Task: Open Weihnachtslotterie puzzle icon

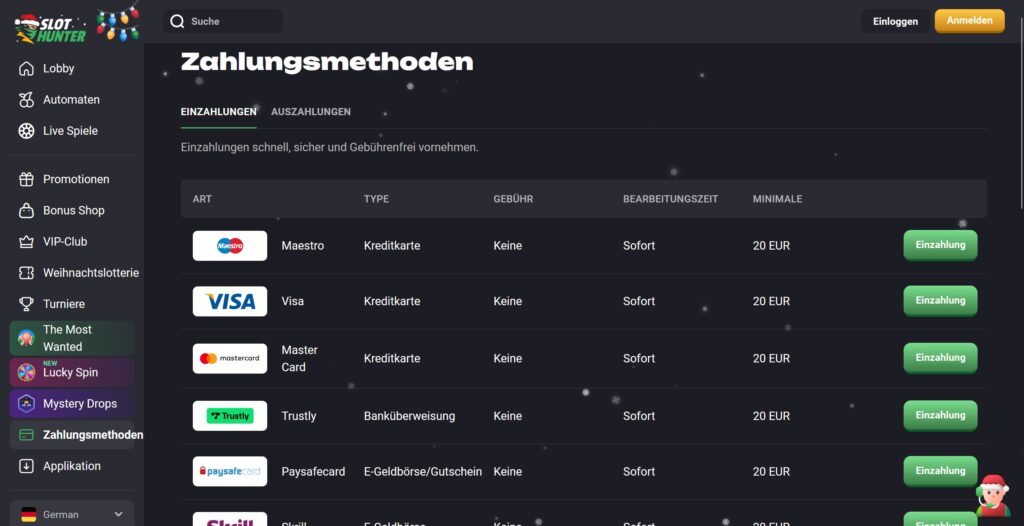Action: 27,273
